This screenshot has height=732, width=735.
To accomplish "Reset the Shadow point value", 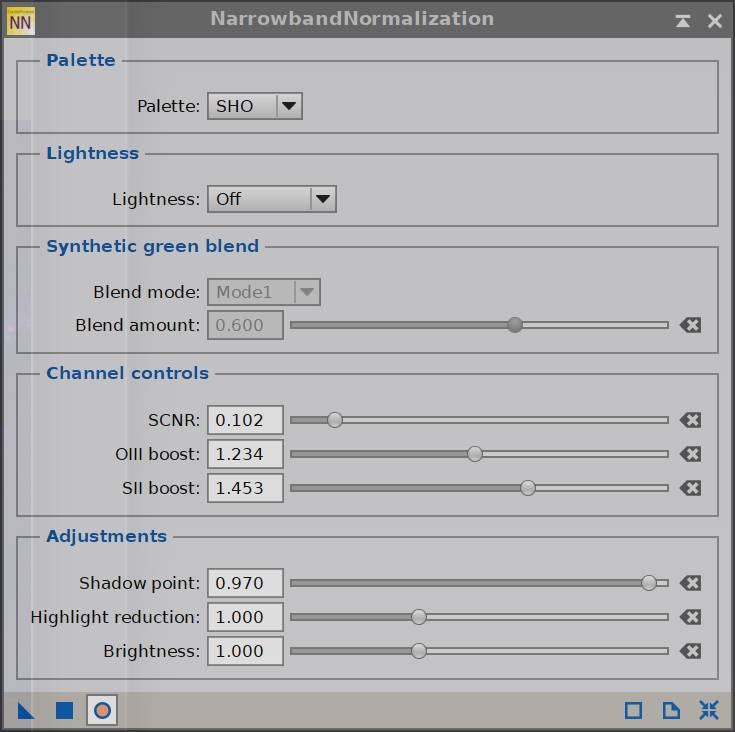I will click(x=690, y=583).
